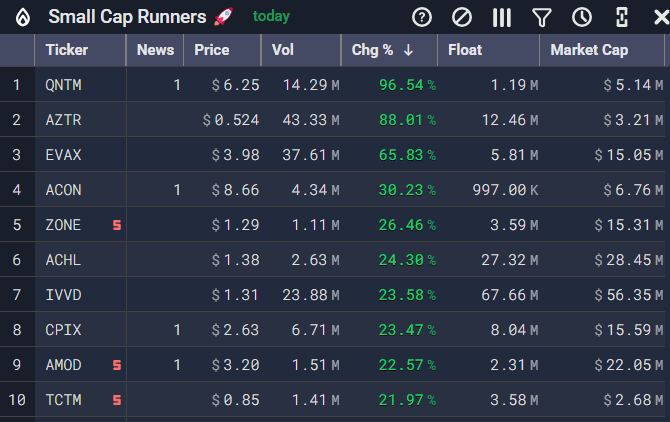Screen dimensions: 670x422
Task: Select the ACHL ticker
Action: click(63, 260)
